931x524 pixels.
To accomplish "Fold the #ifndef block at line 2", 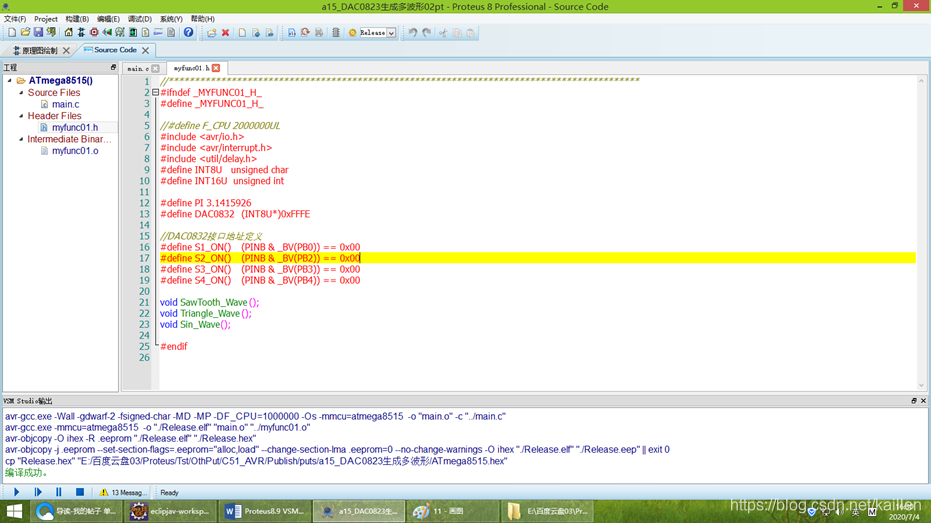I will (x=155, y=93).
